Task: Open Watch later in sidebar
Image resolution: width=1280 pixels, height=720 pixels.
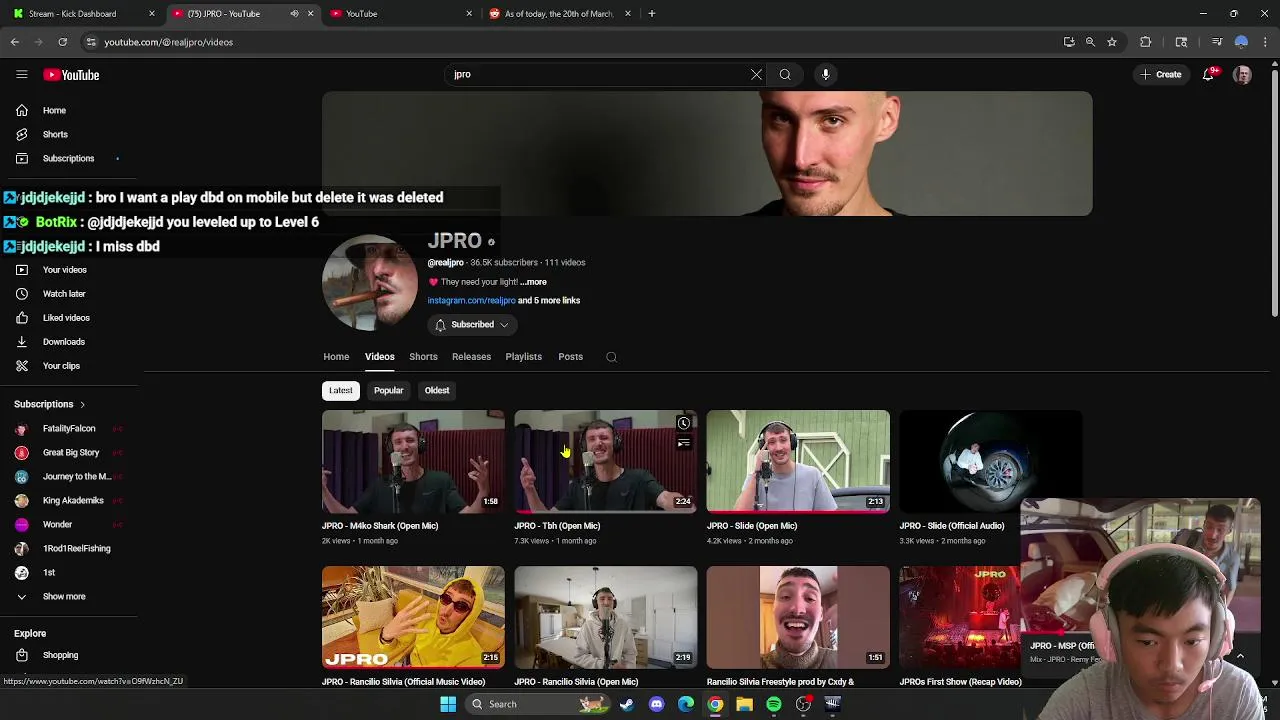Action: (x=64, y=294)
